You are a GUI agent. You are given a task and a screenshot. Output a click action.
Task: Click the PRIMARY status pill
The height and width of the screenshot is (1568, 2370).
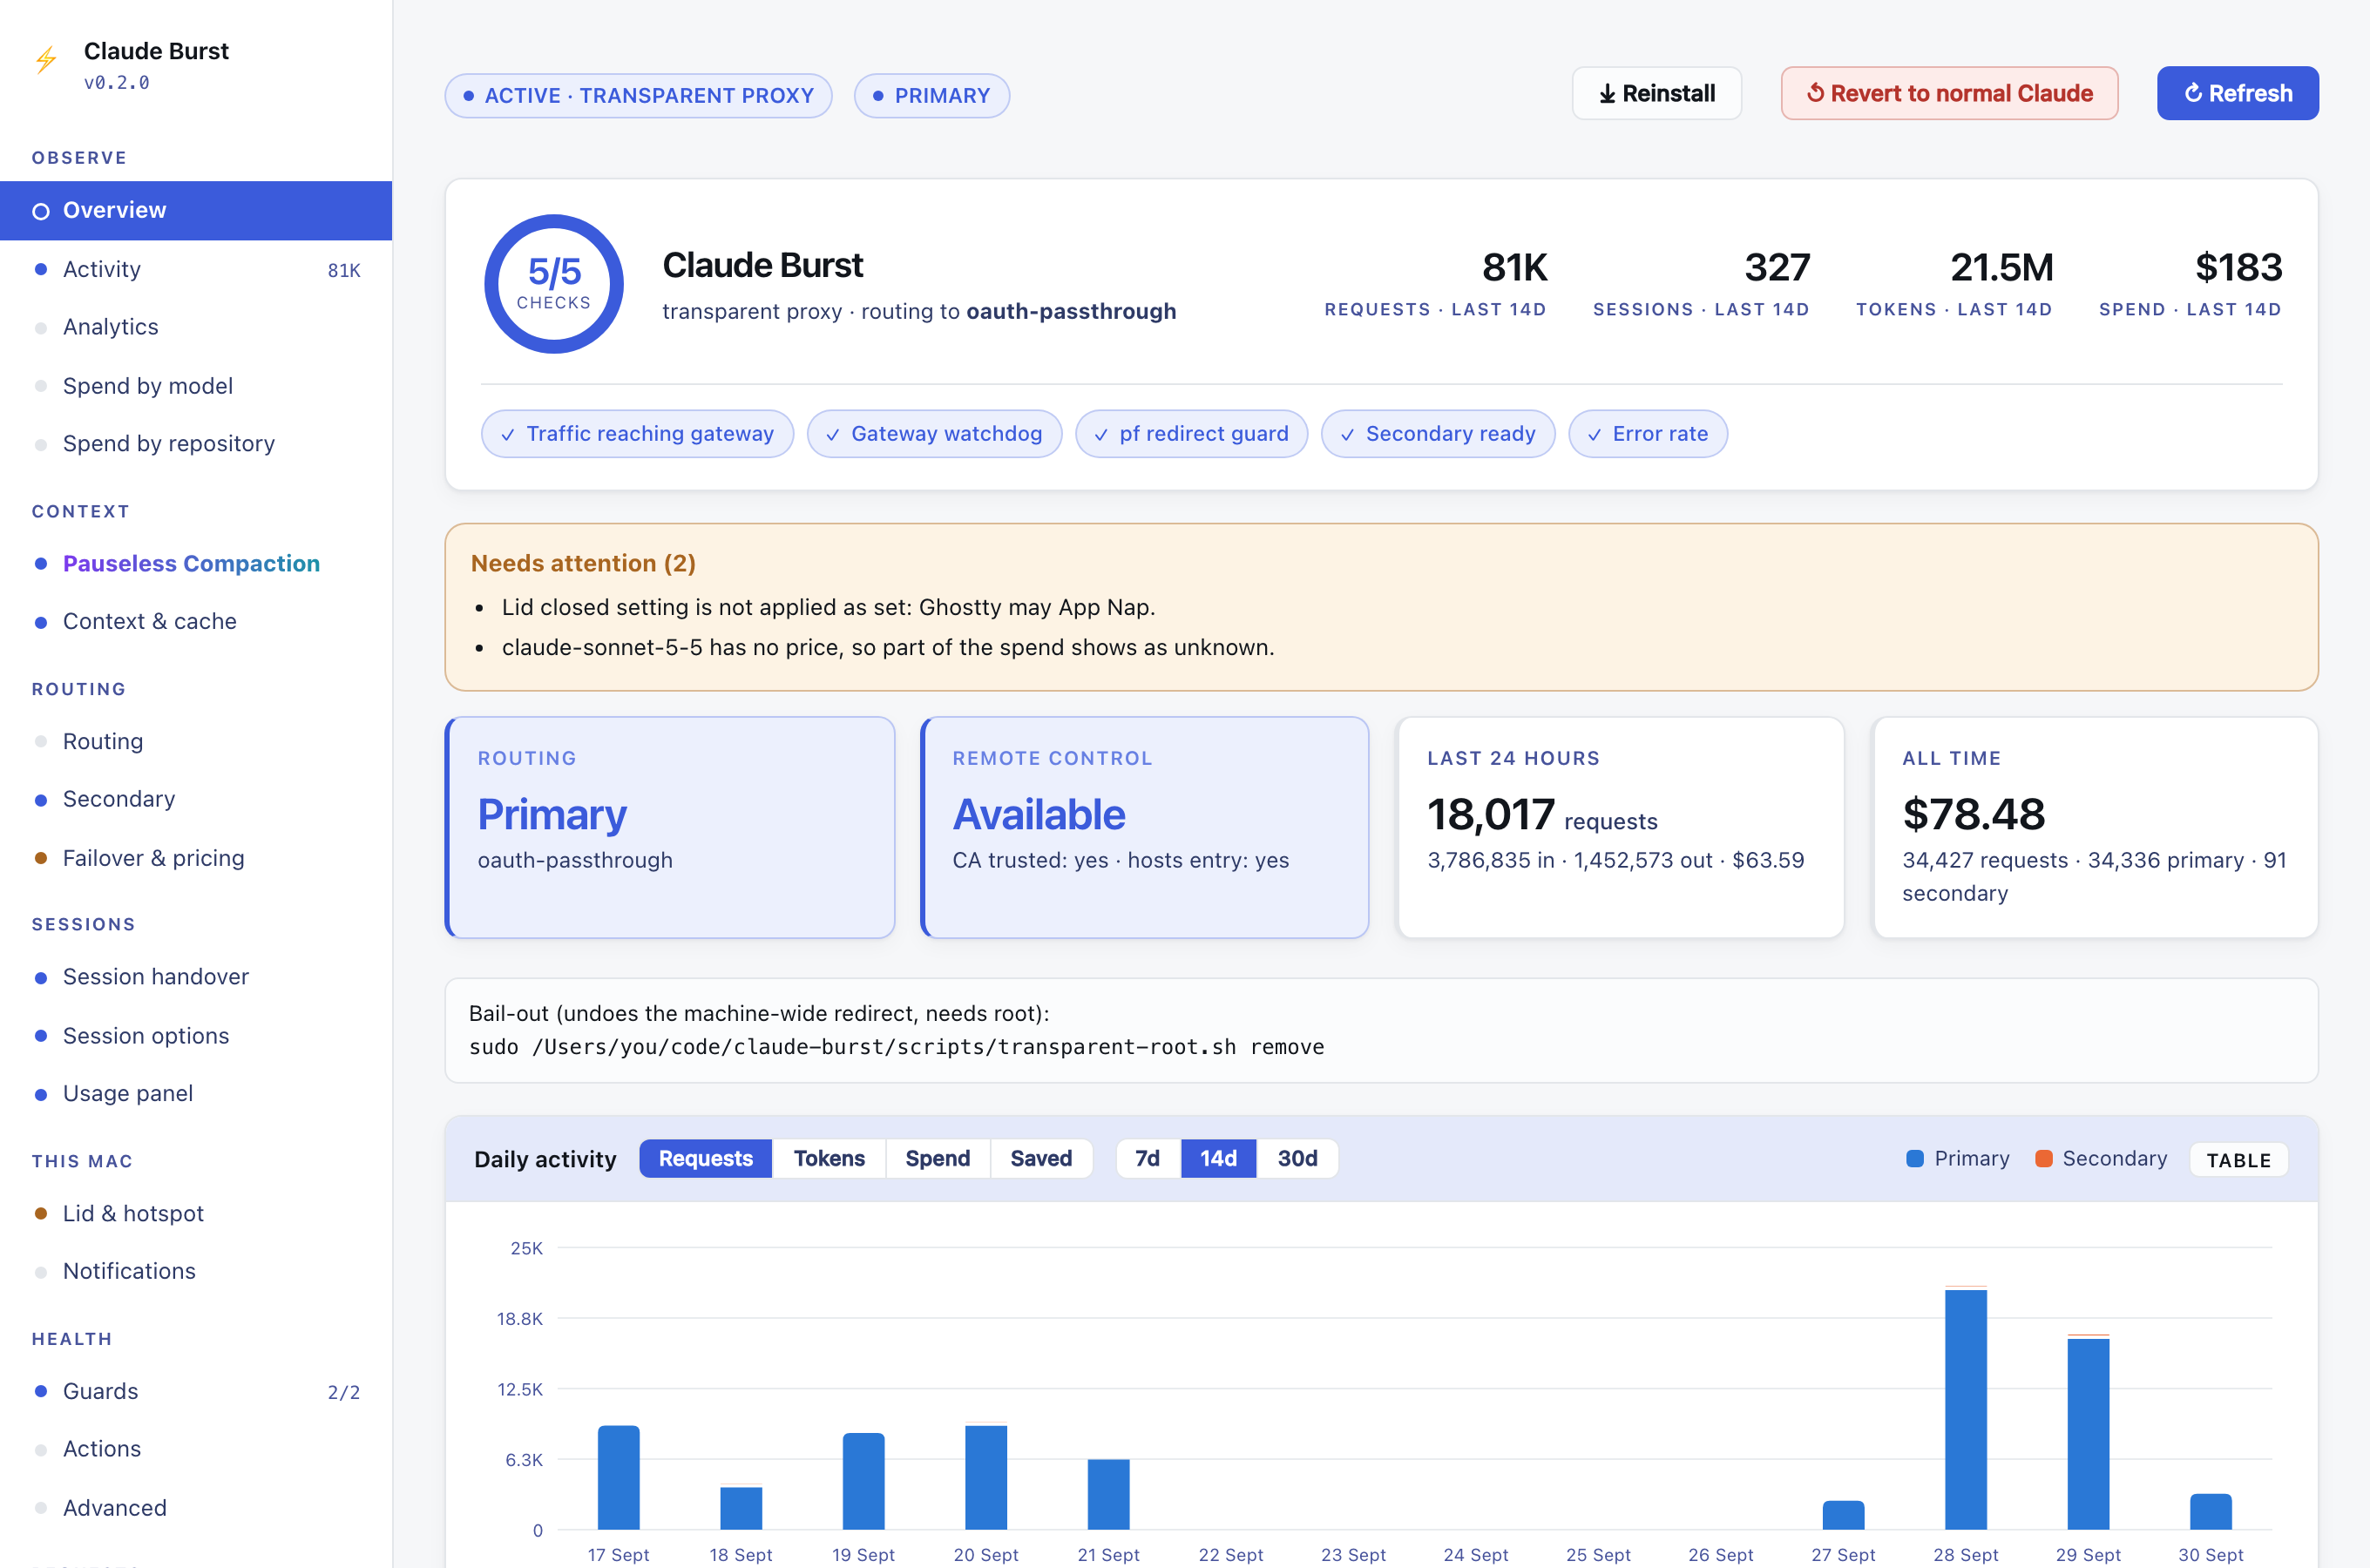931,96
